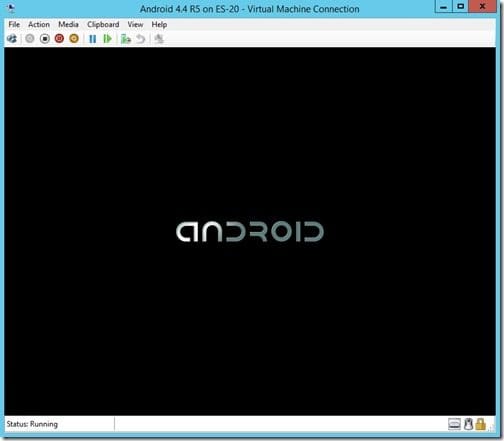This screenshot has width=504, height=441.
Task: Minimize the Virtual Machine Connection window
Action: (x=443, y=7)
